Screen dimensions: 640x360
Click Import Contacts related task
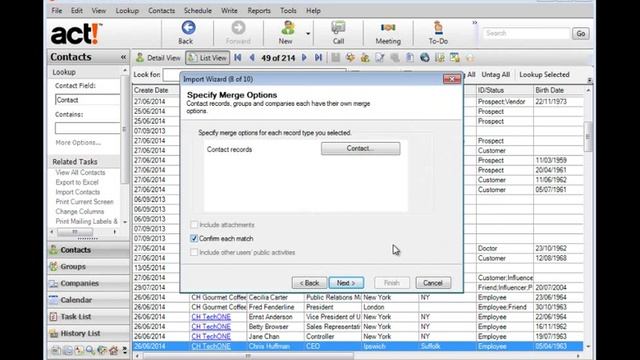[x=78, y=192]
